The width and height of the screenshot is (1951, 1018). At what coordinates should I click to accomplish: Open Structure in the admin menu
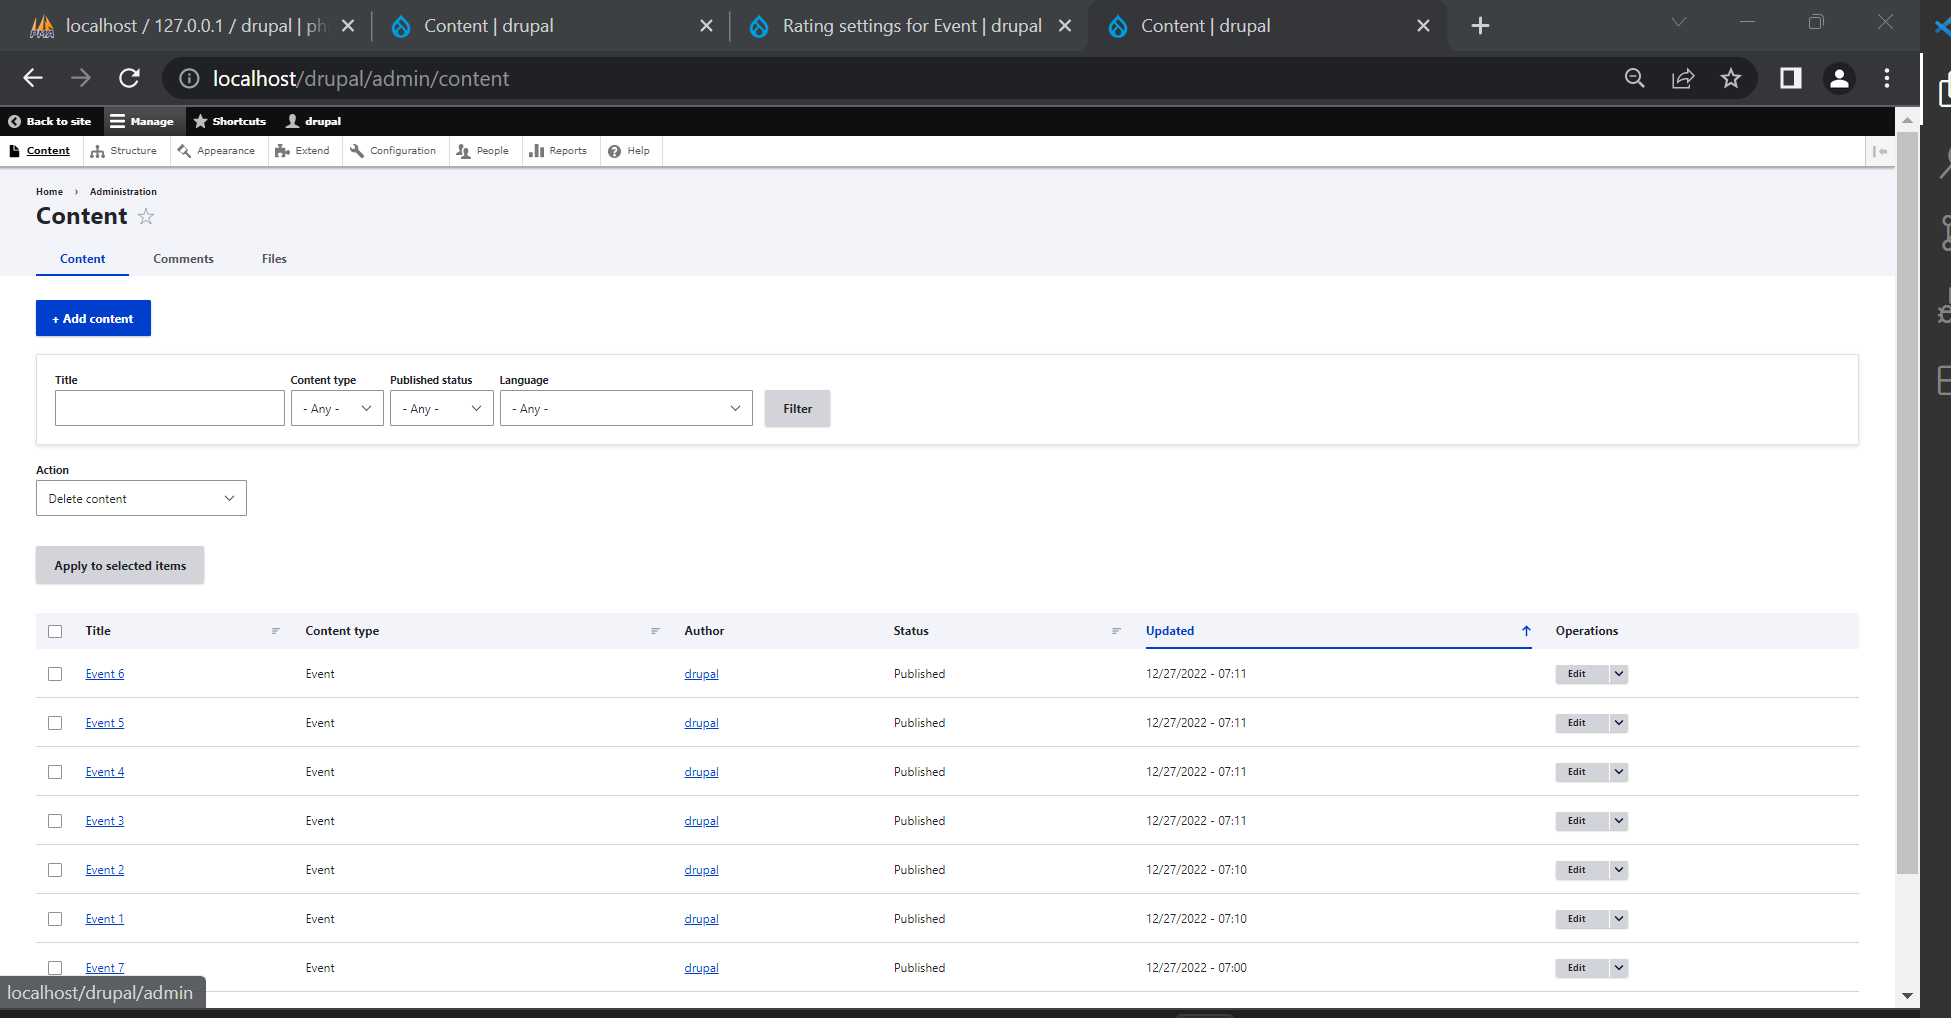(x=124, y=151)
